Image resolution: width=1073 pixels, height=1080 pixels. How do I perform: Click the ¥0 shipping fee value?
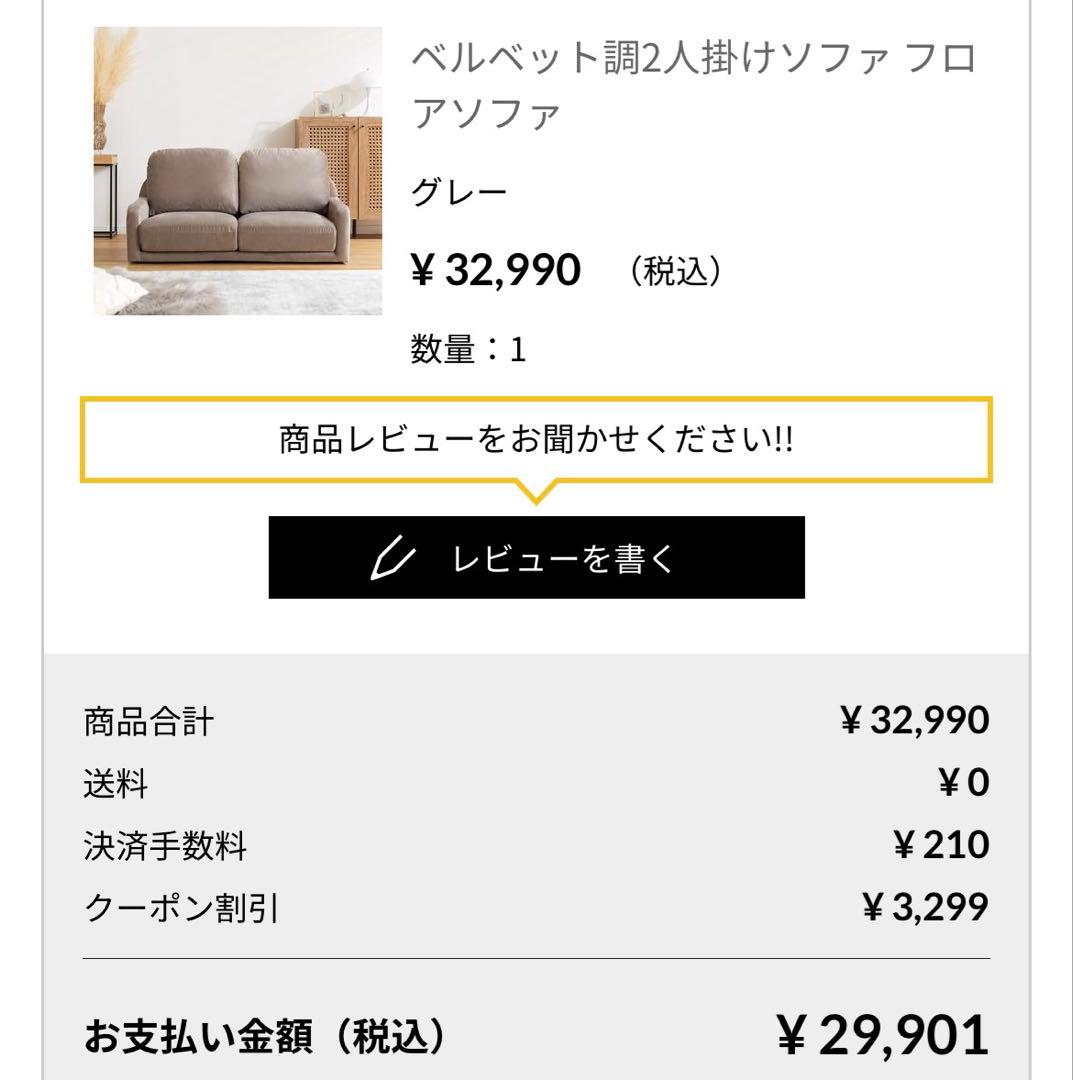pyautogui.click(x=964, y=783)
